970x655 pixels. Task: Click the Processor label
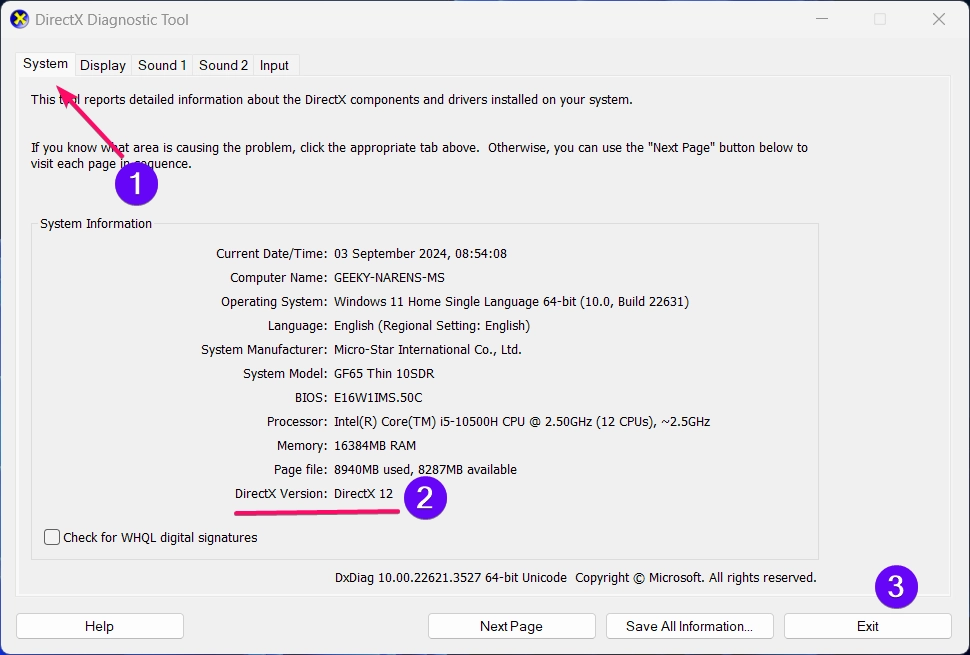tap(297, 422)
